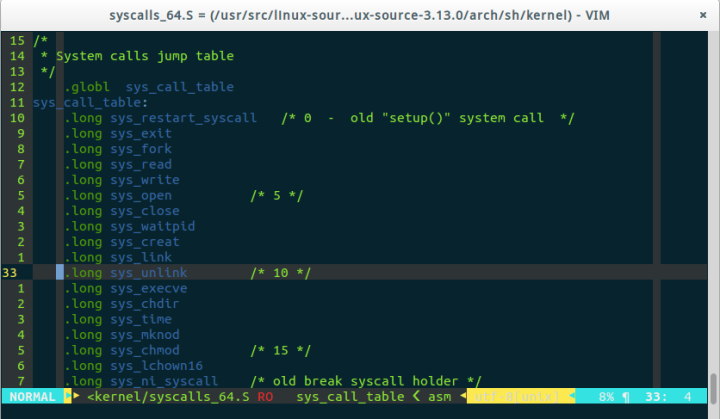Screen dimensions: 720x419
Task: Click the left chevron before asm
Action: click(x=416, y=396)
